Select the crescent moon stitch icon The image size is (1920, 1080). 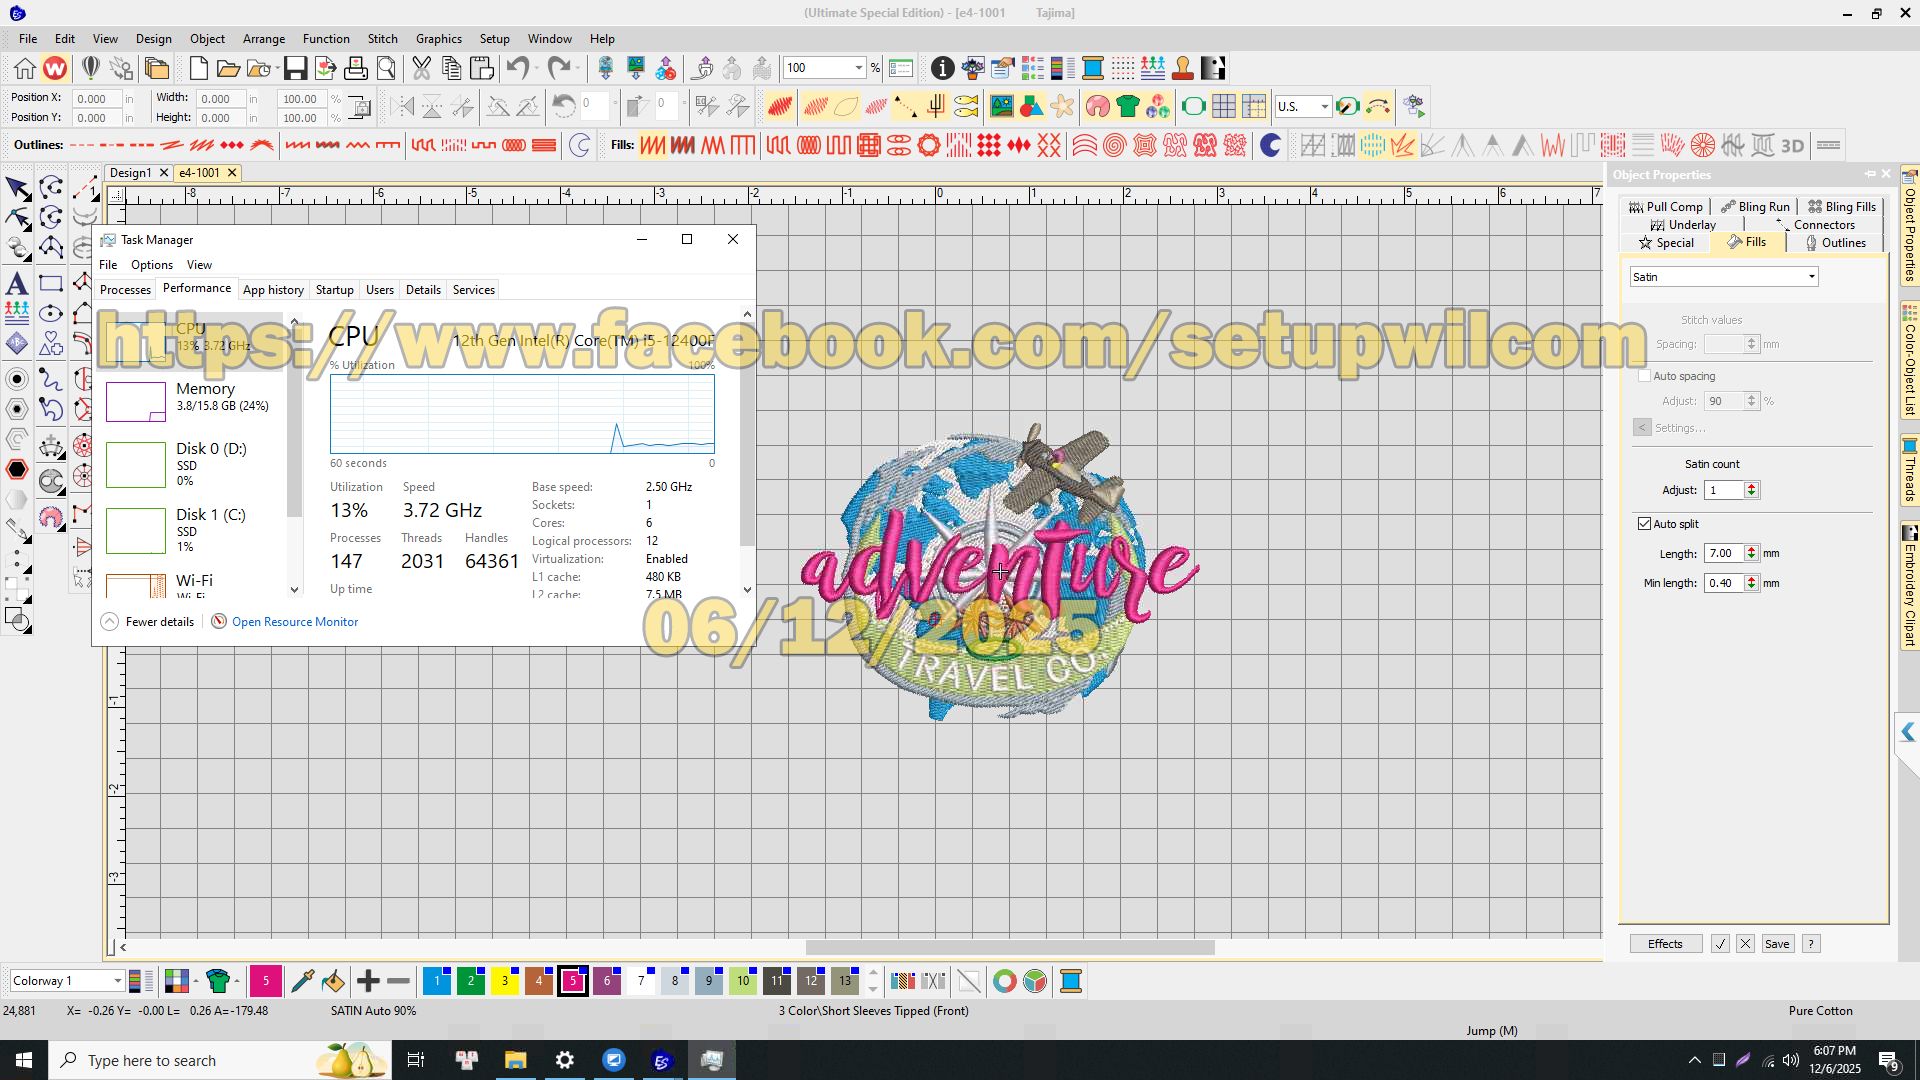(x=1270, y=146)
